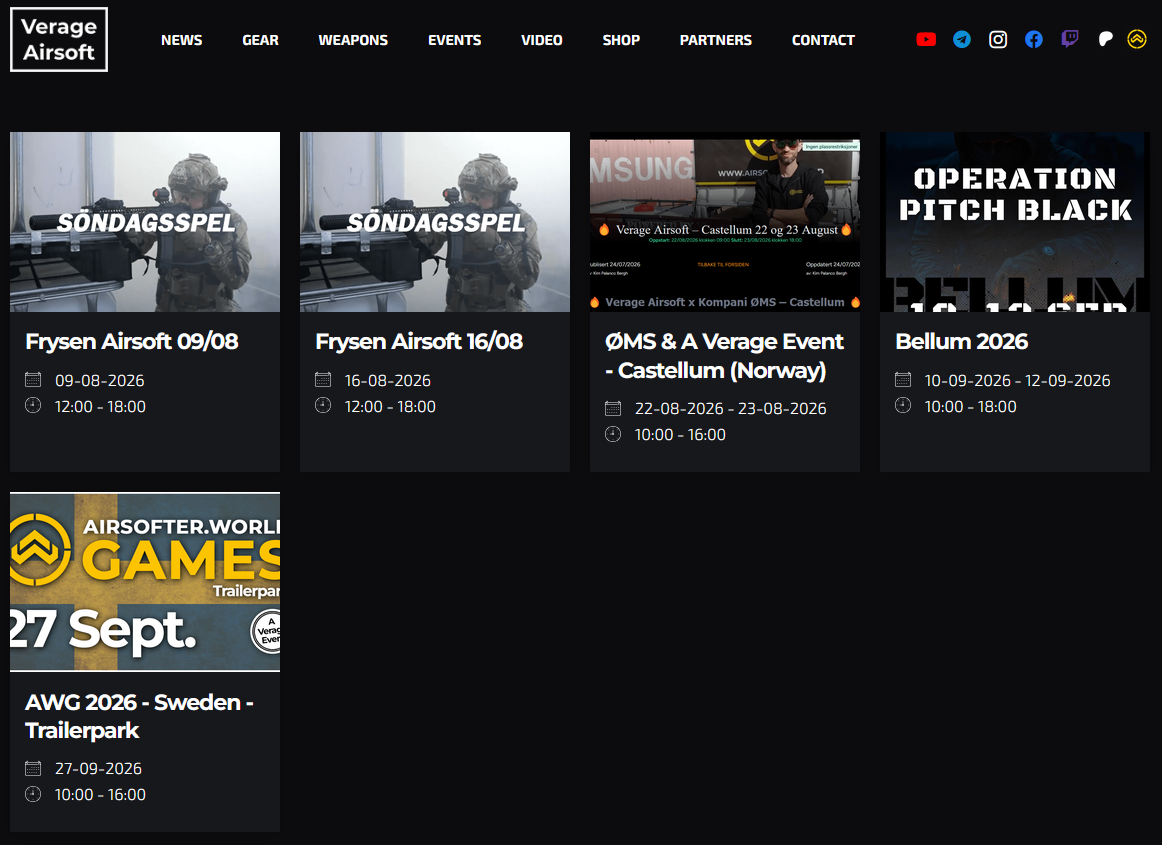Click the date range 22-08-2026 - 23-08-2026

click(731, 408)
